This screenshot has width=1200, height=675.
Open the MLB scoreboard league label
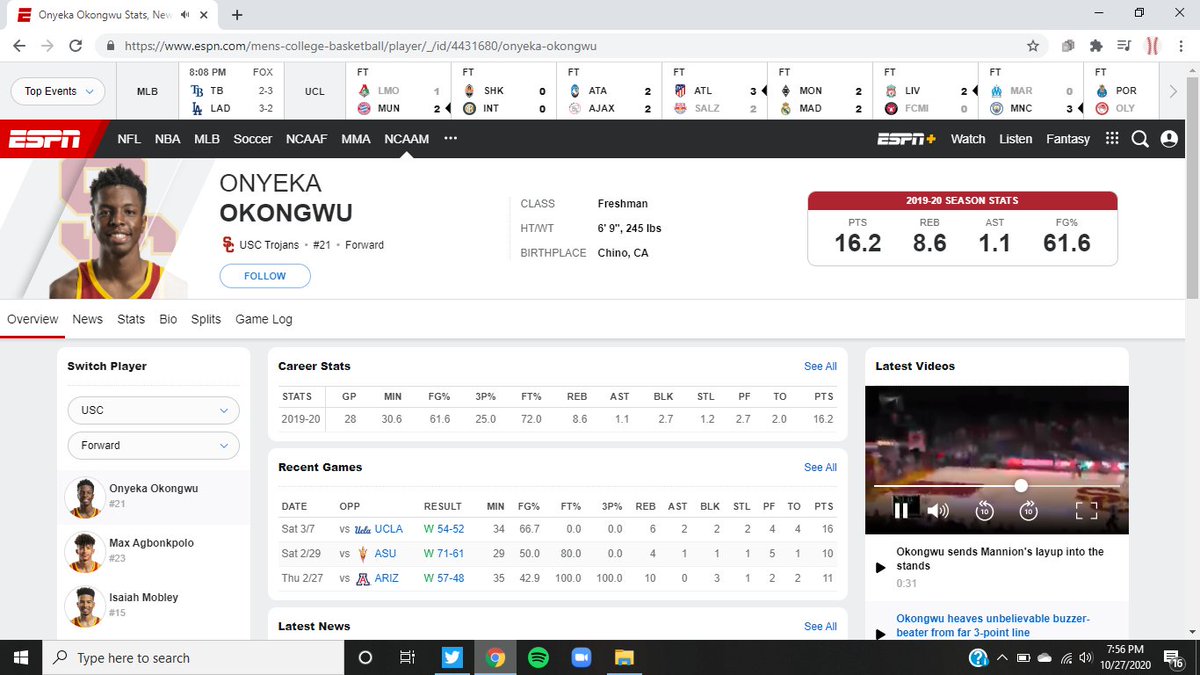[147, 91]
